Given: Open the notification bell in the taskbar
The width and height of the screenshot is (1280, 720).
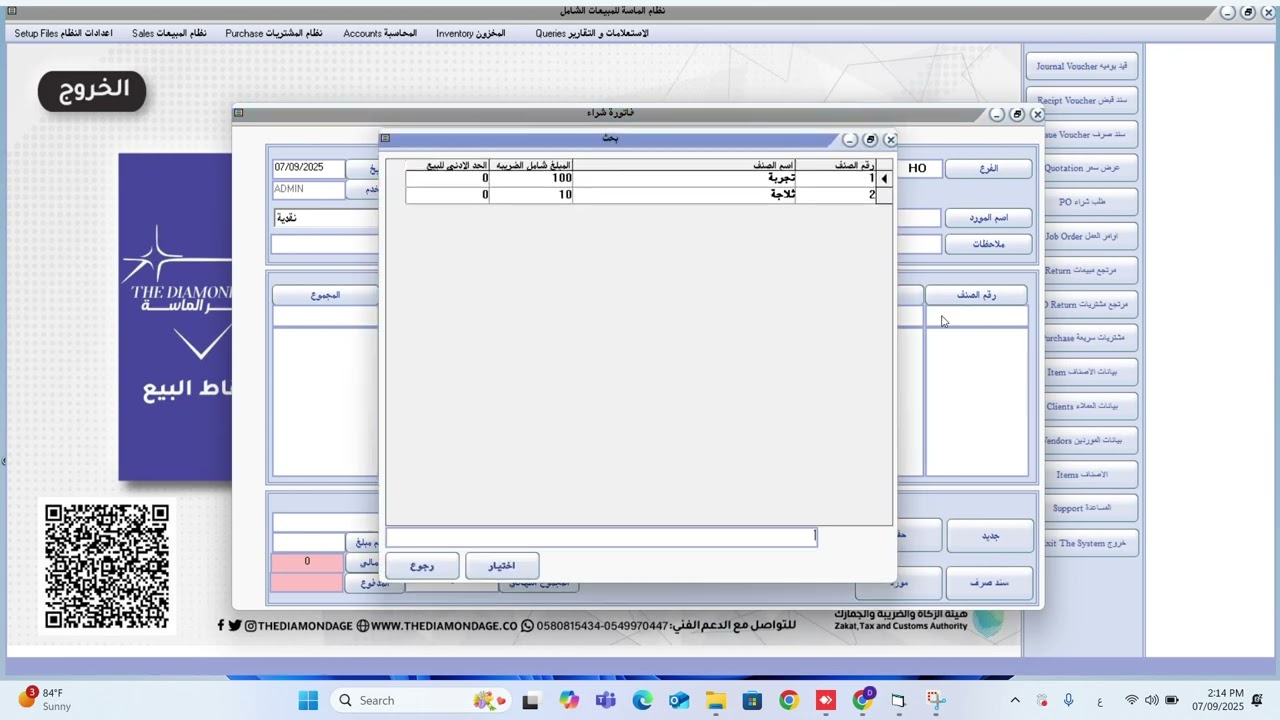Looking at the screenshot, I should [1257, 700].
